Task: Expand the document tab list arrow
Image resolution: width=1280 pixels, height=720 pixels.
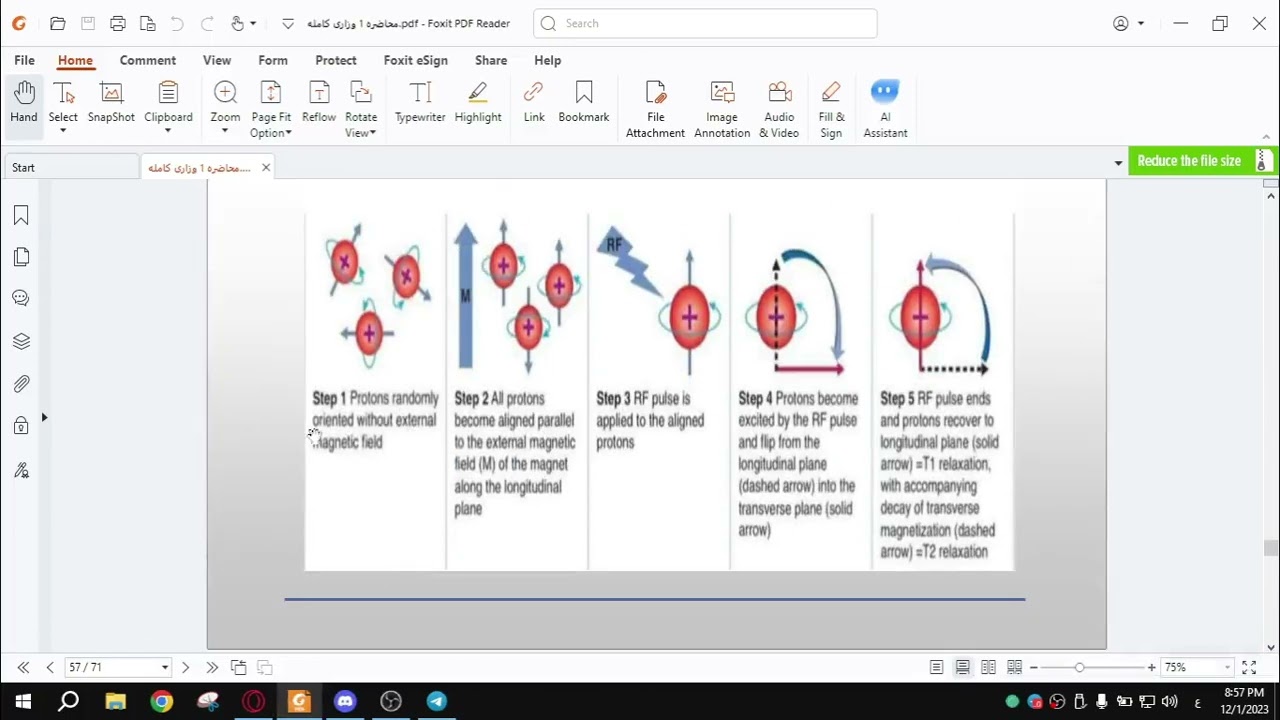Action: (x=1118, y=162)
